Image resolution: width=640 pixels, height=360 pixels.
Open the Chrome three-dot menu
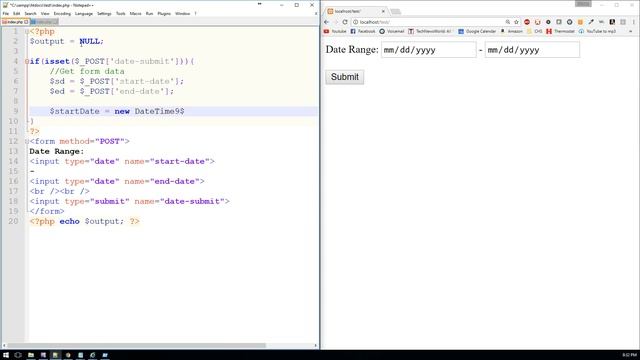[633, 22]
